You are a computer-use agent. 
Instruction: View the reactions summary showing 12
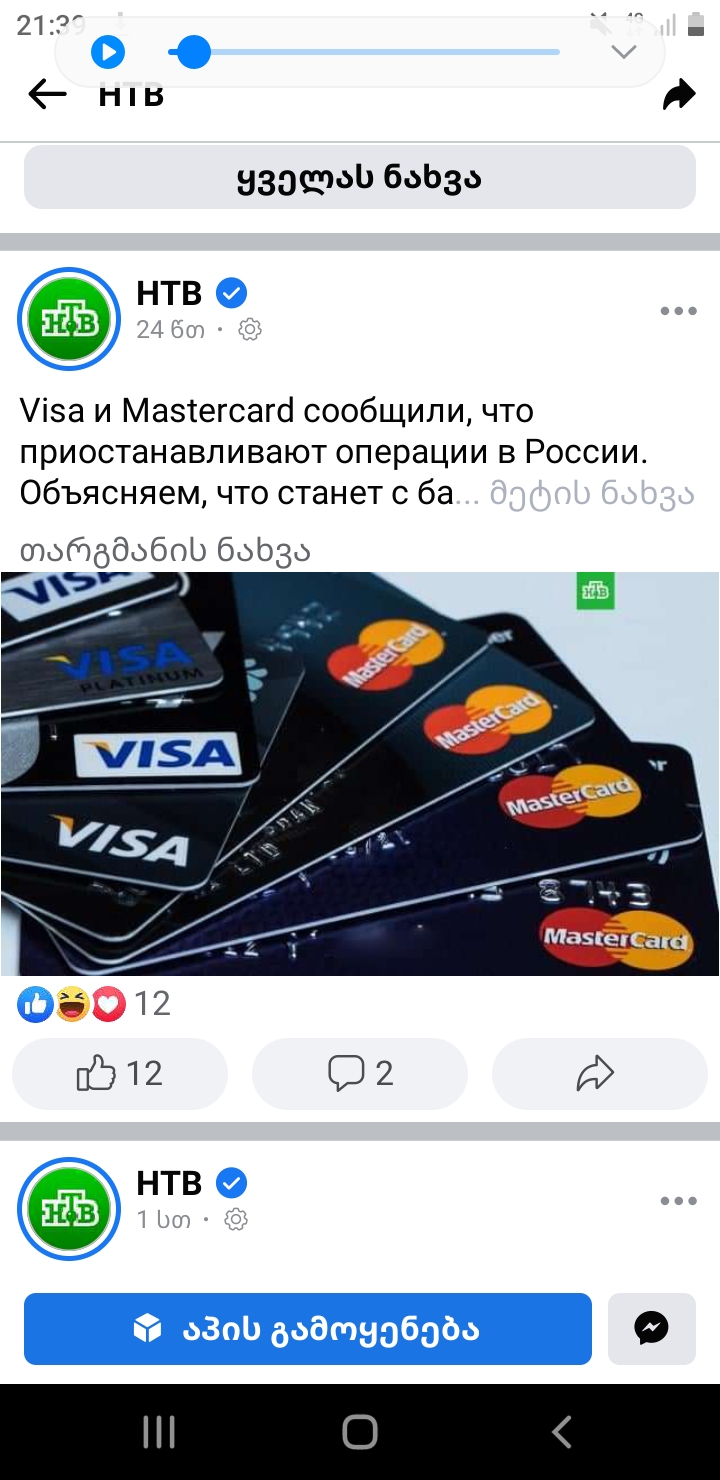(94, 1003)
